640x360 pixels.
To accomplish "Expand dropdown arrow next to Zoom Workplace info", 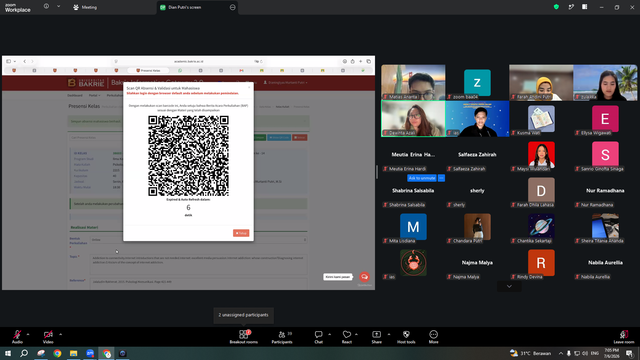I will pyautogui.click(x=58, y=7).
